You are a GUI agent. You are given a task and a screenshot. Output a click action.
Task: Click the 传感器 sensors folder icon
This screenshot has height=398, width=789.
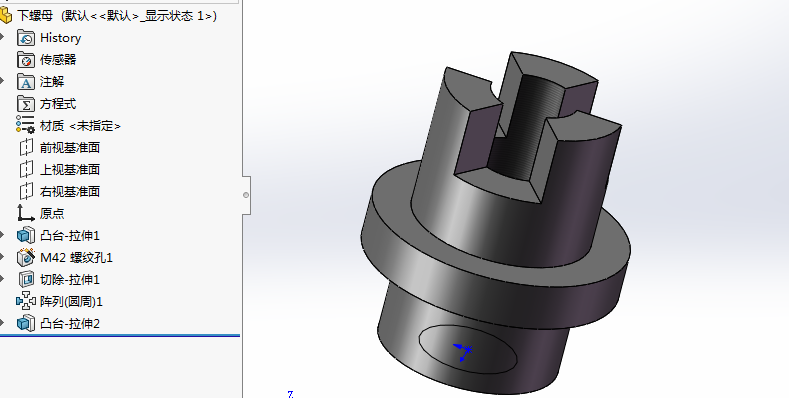tap(26, 60)
